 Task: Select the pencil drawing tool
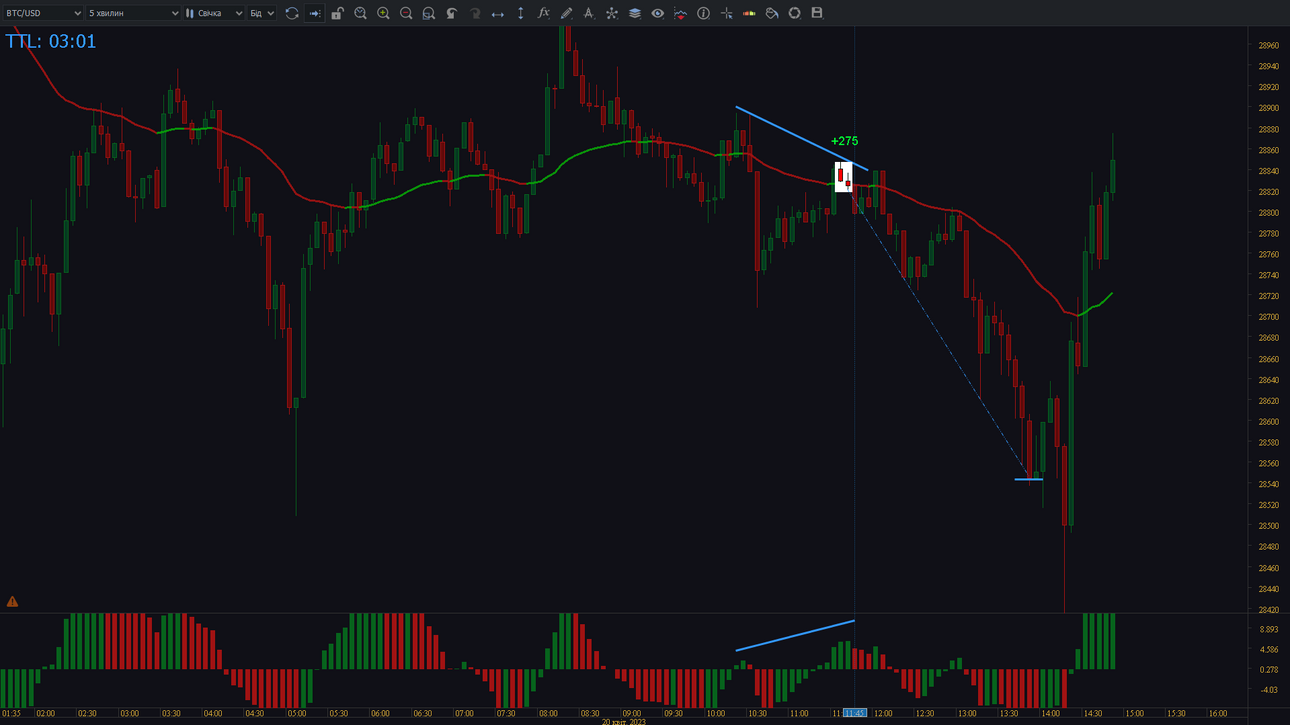tap(566, 13)
